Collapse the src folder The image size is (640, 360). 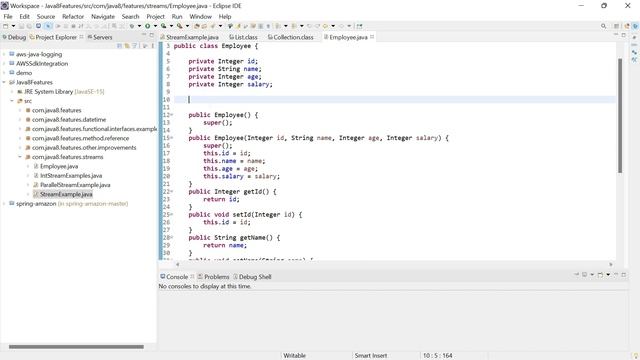[12, 101]
